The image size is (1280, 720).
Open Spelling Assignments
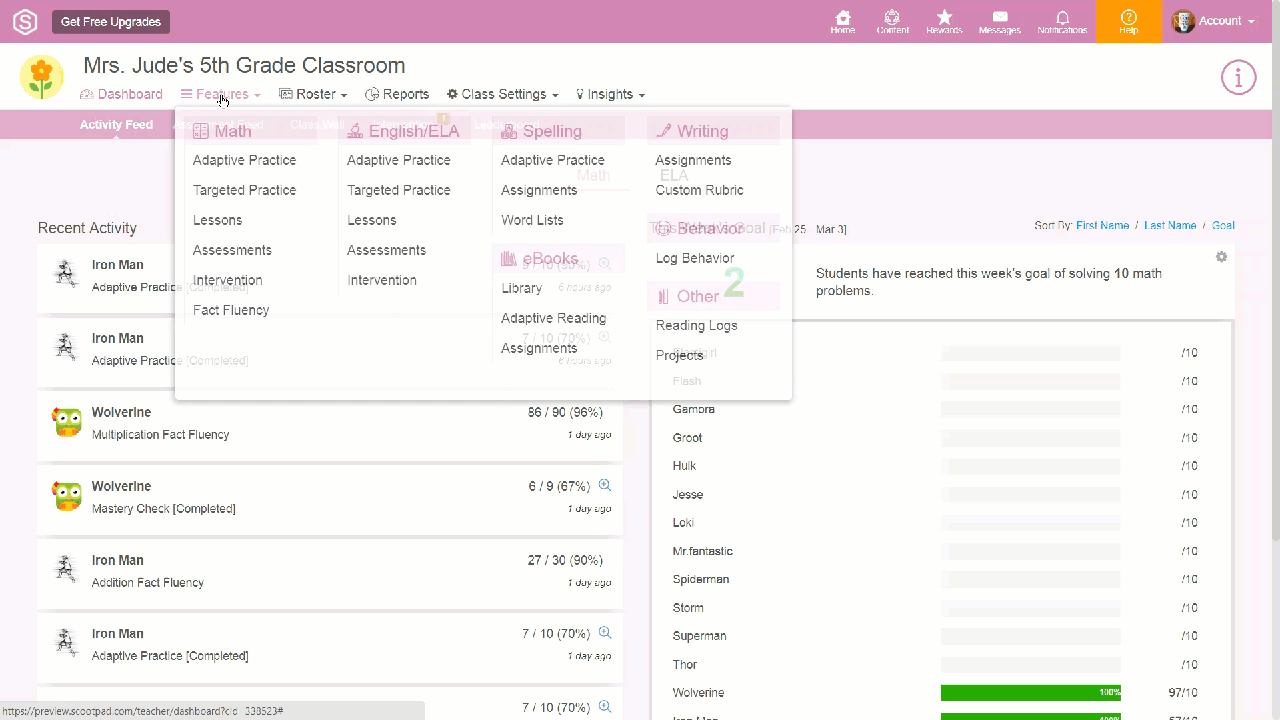click(539, 190)
